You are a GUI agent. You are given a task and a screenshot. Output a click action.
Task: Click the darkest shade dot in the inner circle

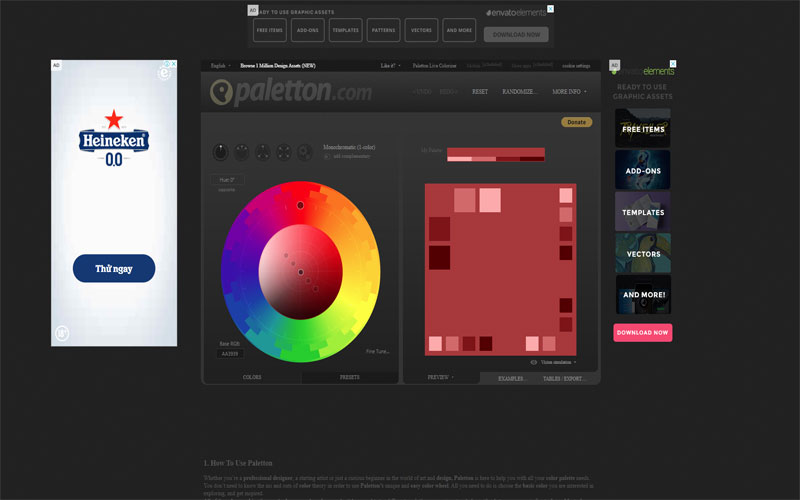316,289
